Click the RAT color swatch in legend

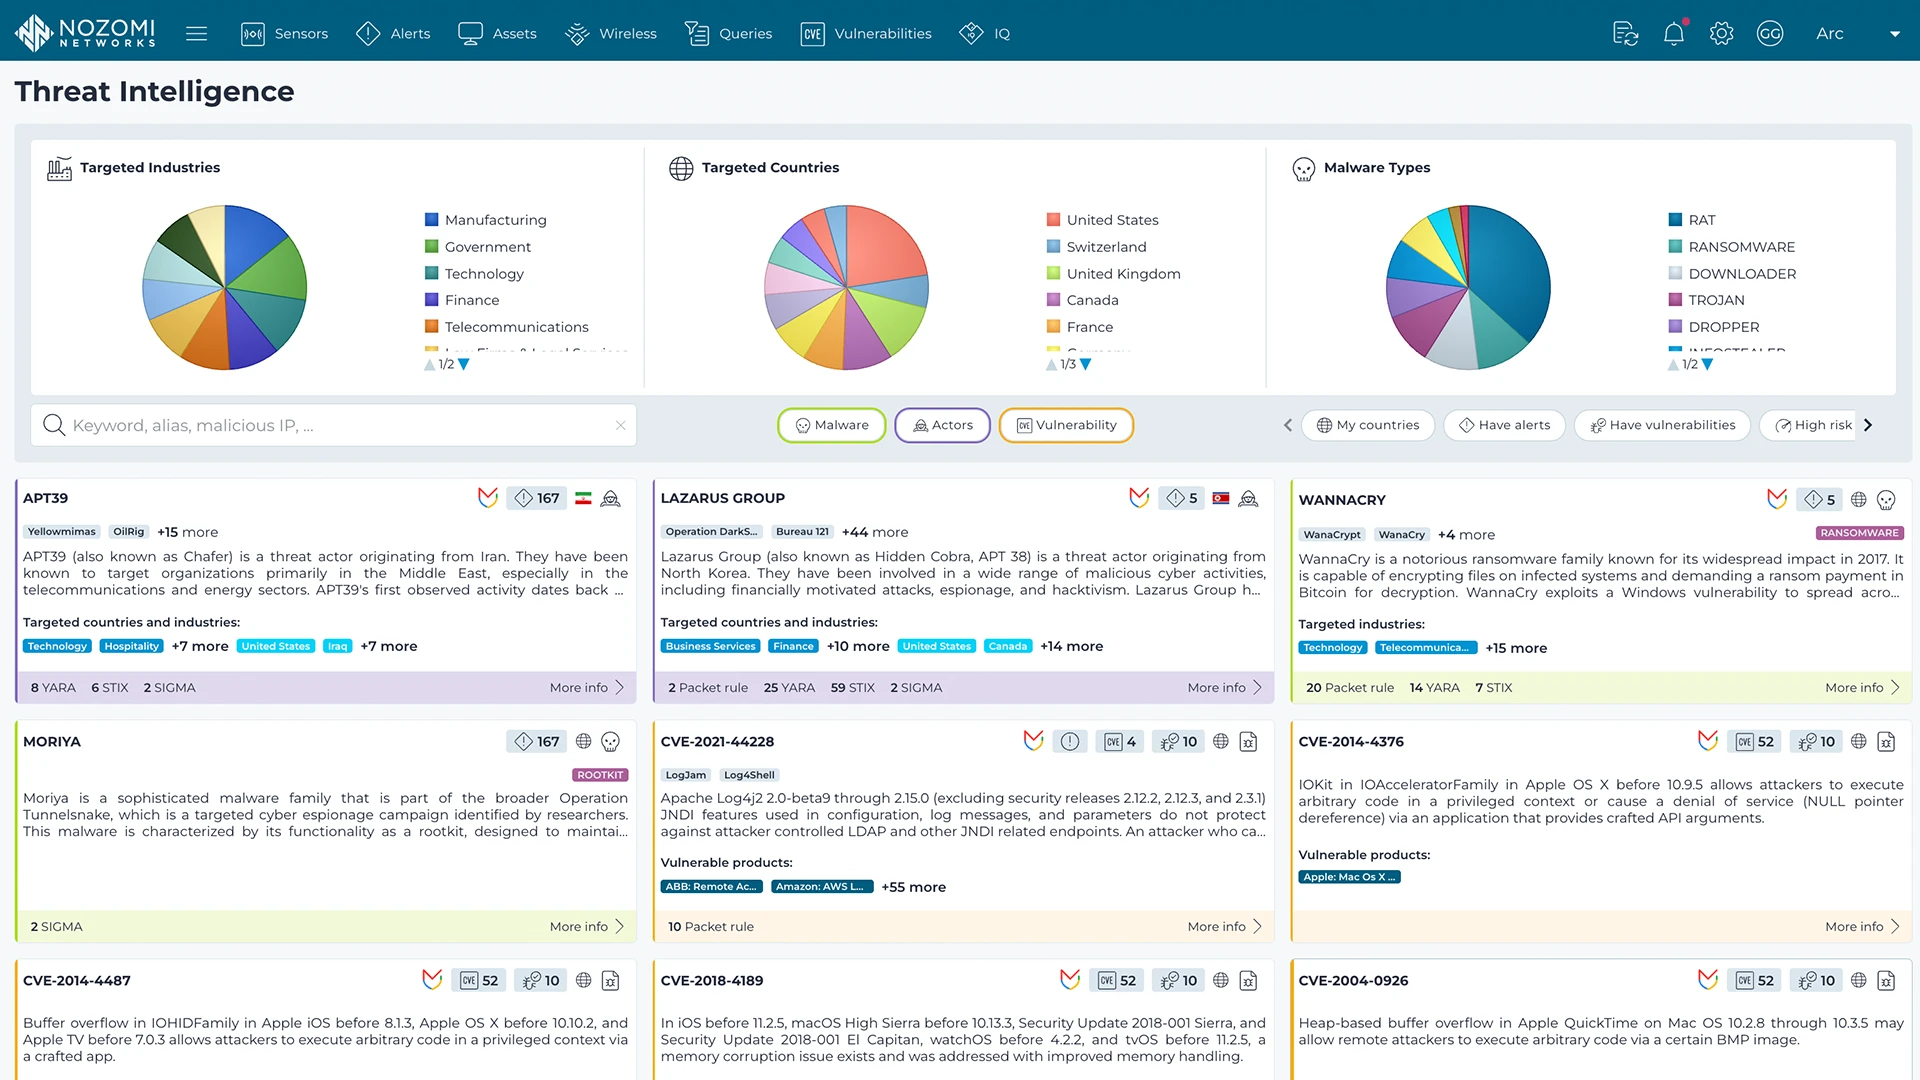pyautogui.click(x=1675, y=220)
